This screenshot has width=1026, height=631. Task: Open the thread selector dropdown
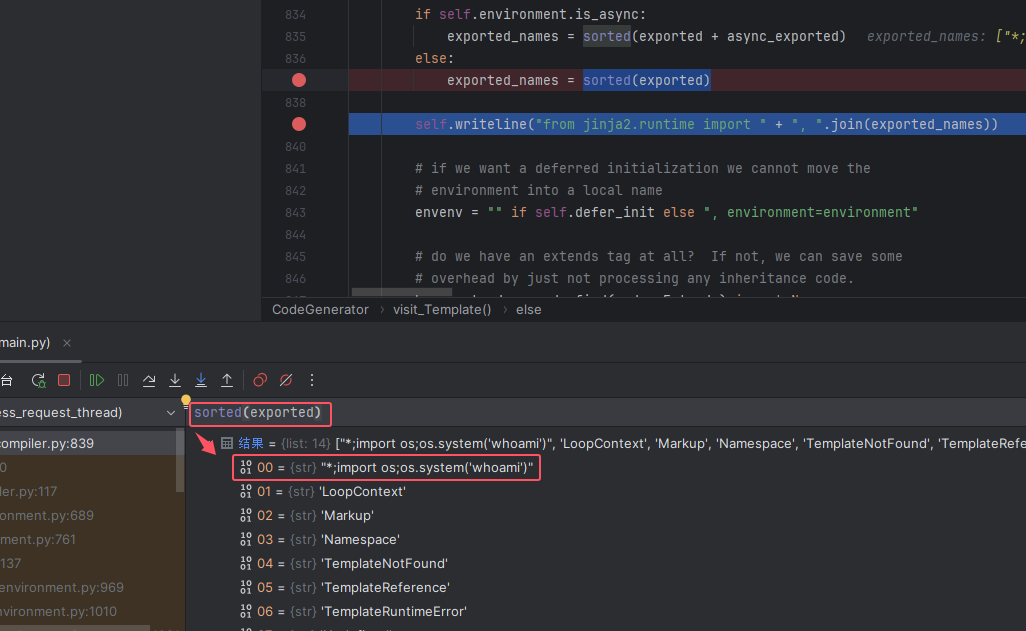pyautogui.click(x=171, y=413)
